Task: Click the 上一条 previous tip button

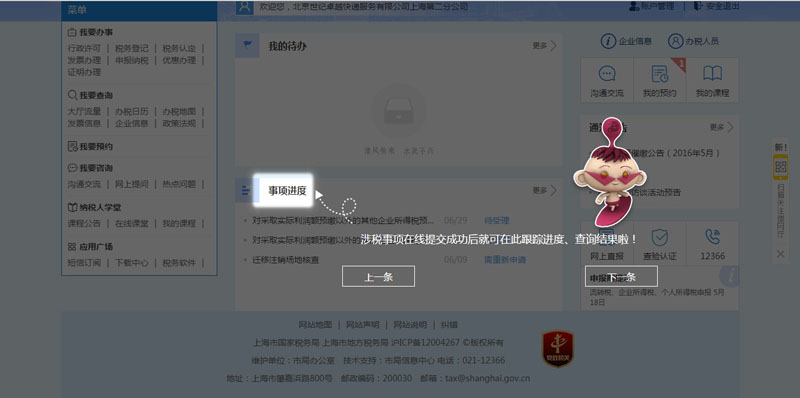Action: coord(378,276)
